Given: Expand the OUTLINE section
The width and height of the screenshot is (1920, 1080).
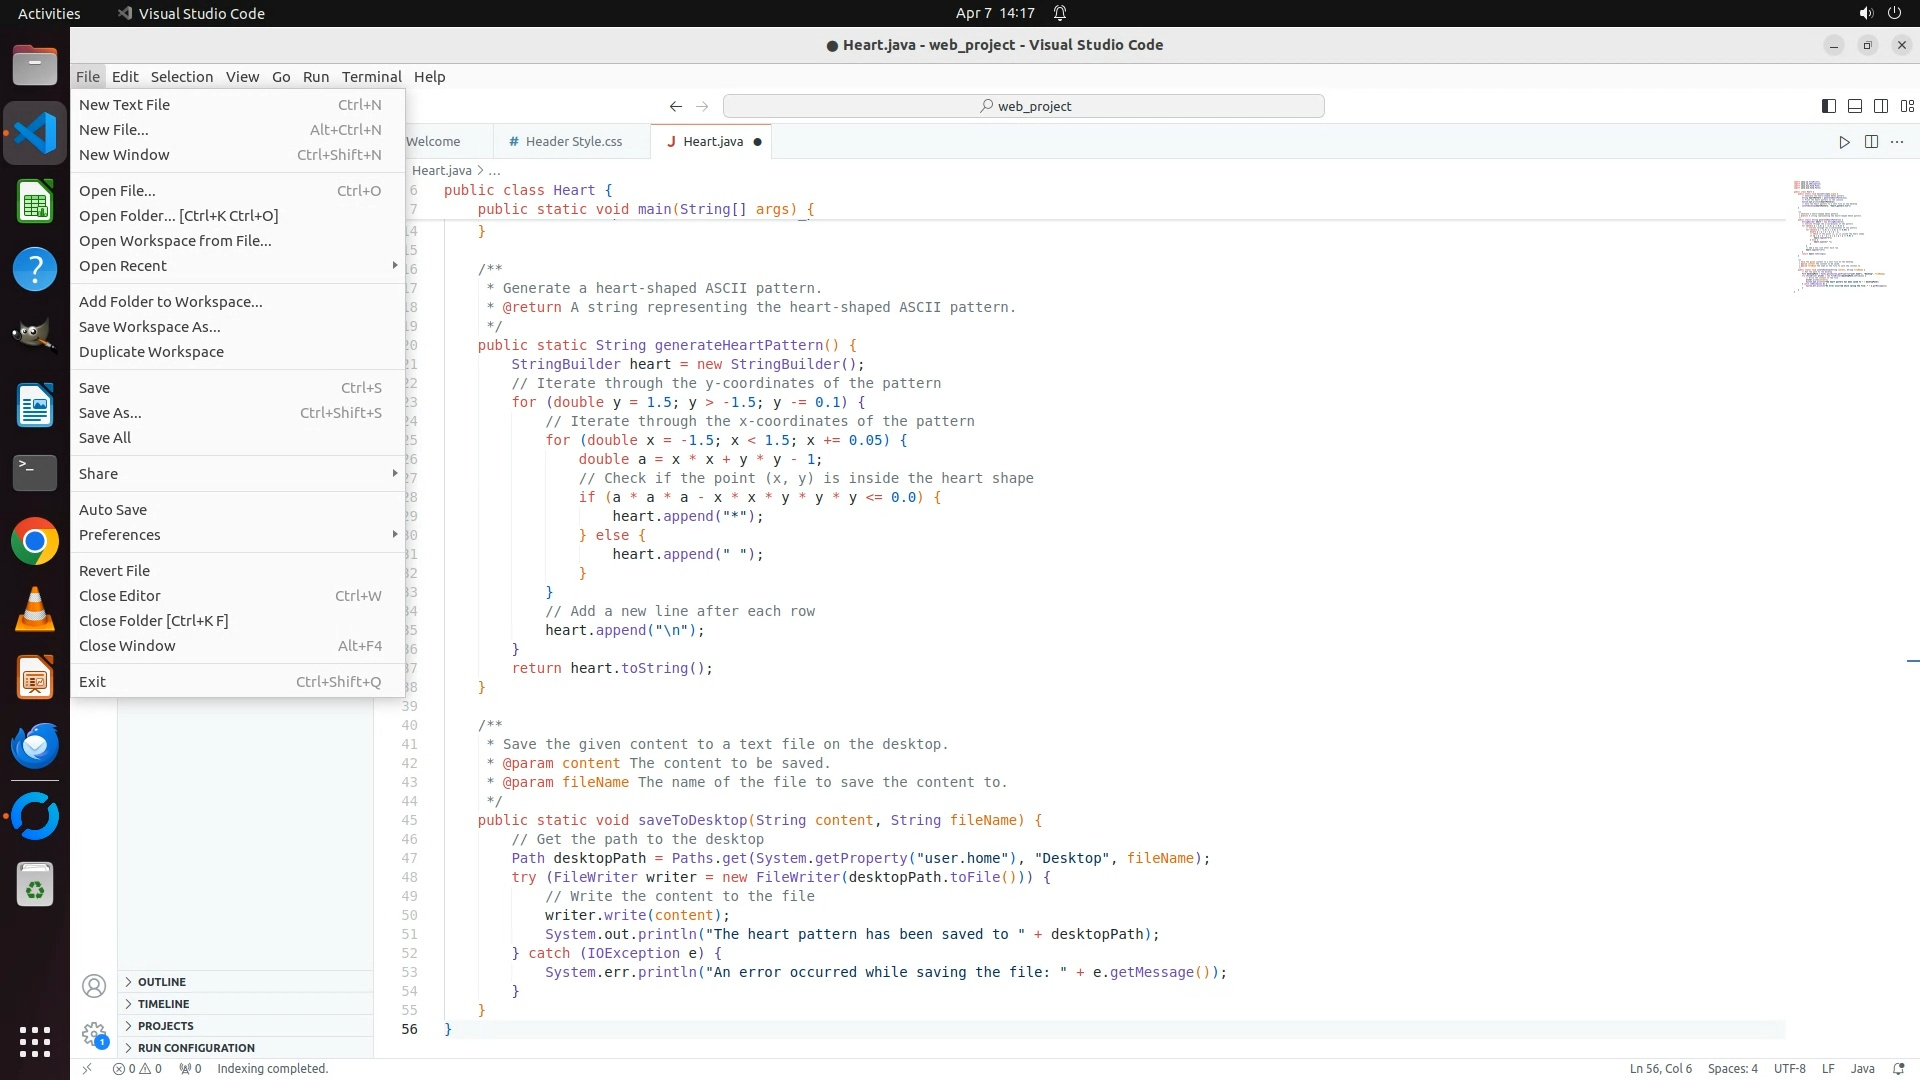Looking at the screenshot, I should tap(162, 982).
